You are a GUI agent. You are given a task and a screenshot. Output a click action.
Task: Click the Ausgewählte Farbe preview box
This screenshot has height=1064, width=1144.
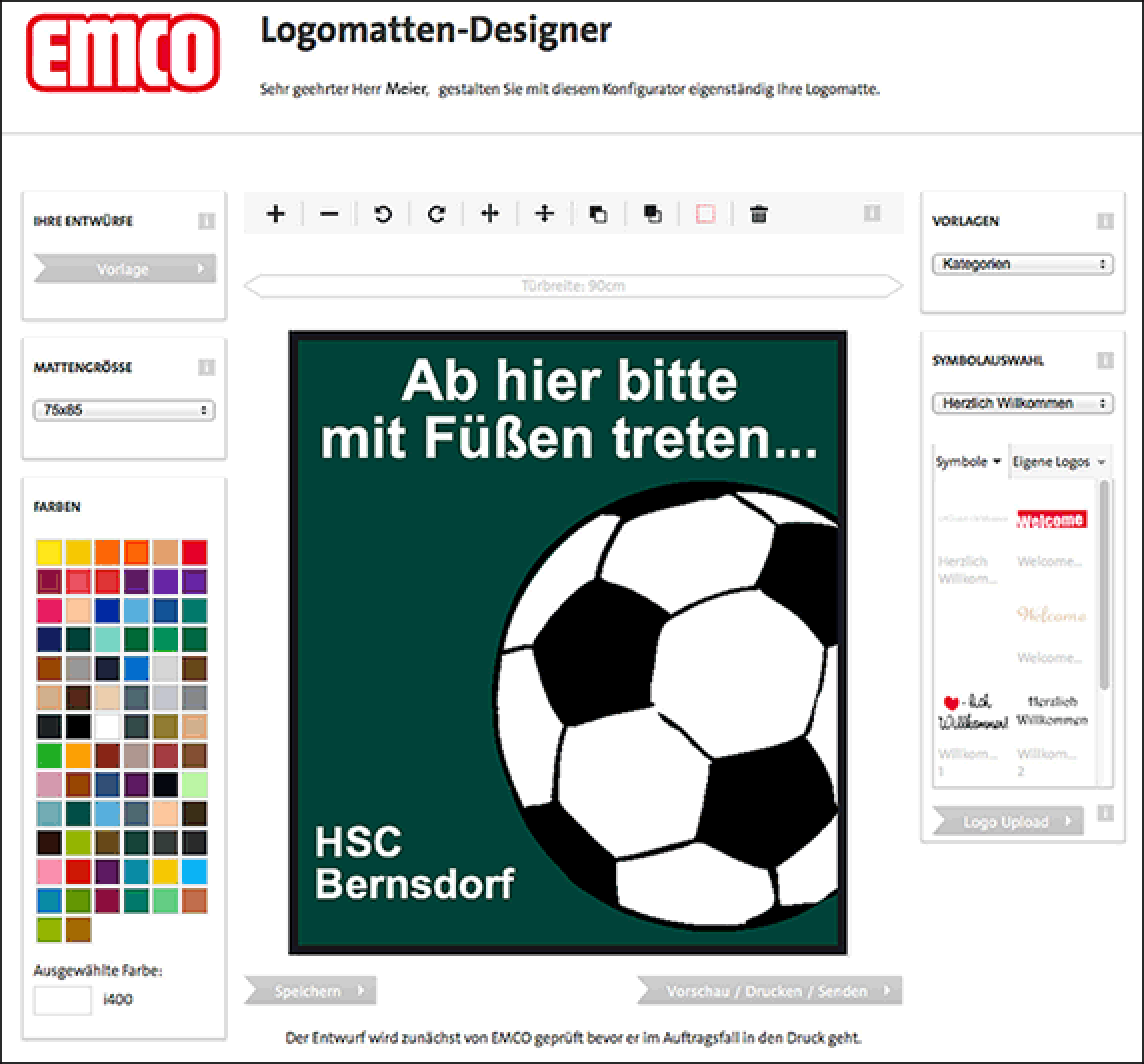[x=63, y=1001]
